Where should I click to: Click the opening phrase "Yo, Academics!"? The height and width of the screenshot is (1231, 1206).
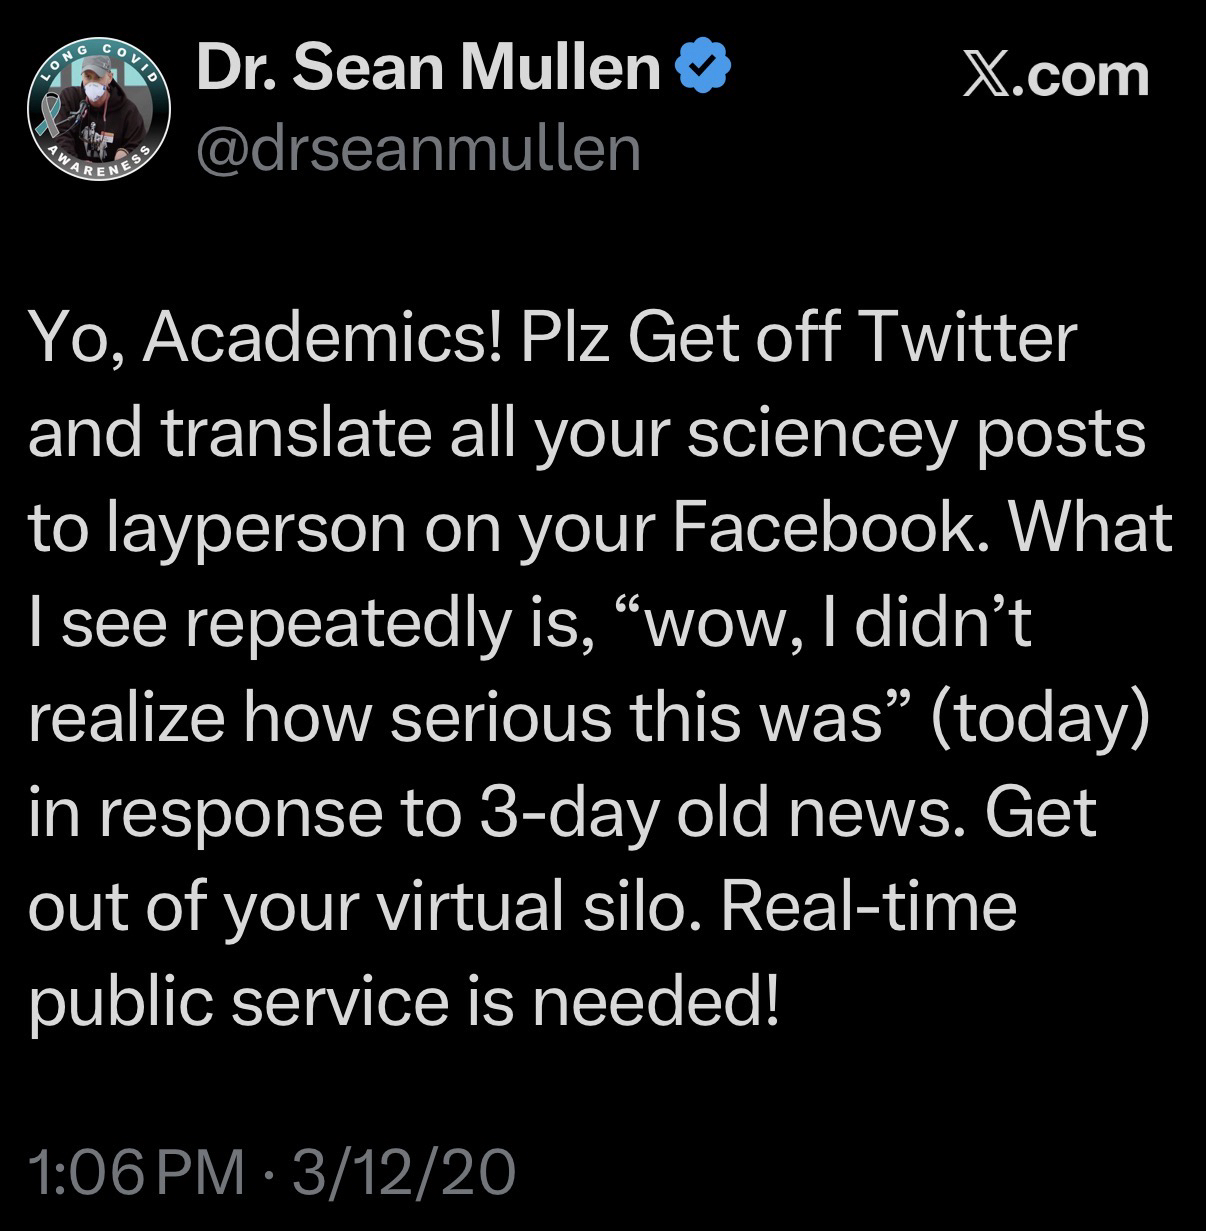point(267,338)
